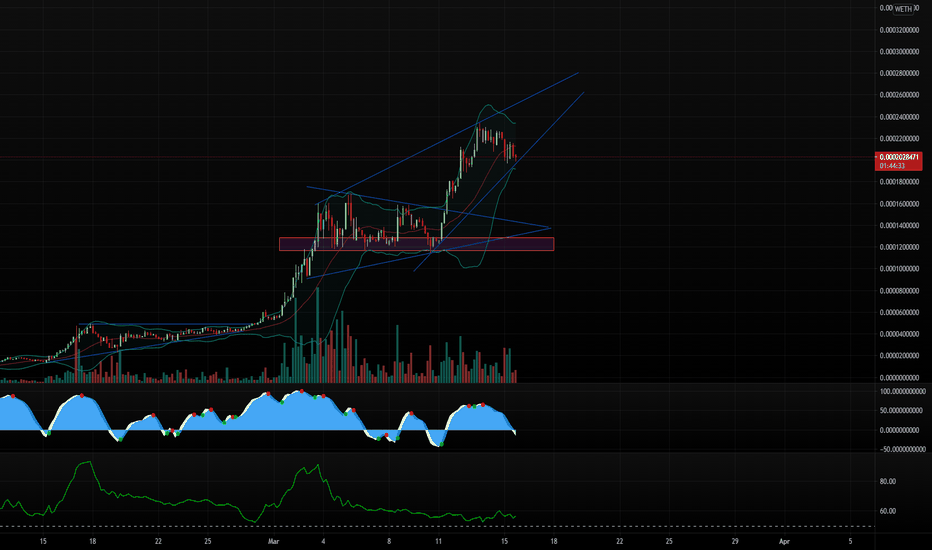Click the 80.00 RSI scale label

coord(887,481)
